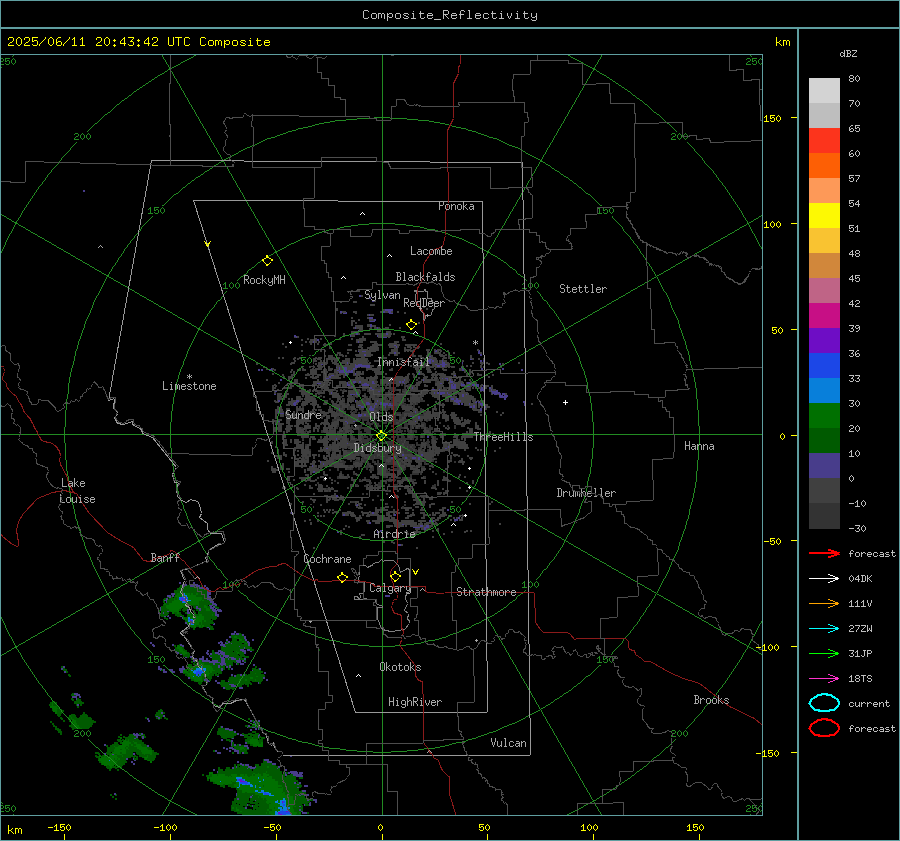Click the RockyMH label
This screenshot has width=900, height=841.
tap(264, 280)
